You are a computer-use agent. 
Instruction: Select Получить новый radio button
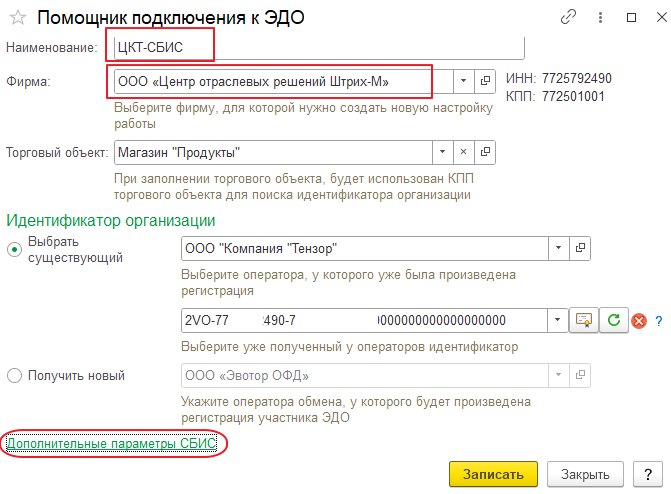(x=15, y=375)
